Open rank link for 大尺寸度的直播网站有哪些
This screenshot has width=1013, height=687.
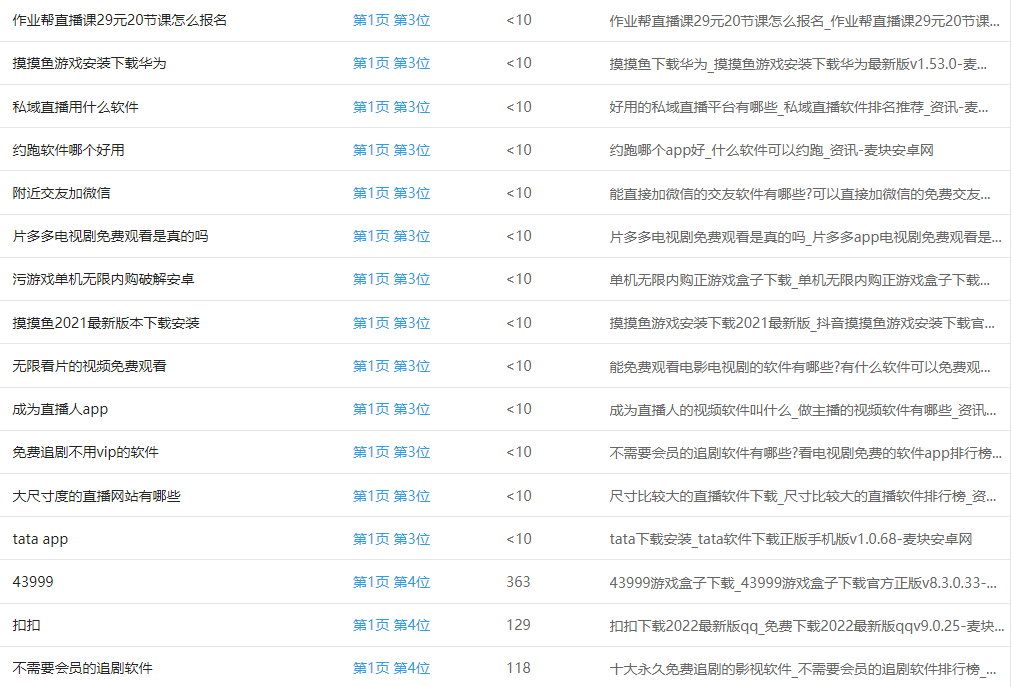(392, 496)
